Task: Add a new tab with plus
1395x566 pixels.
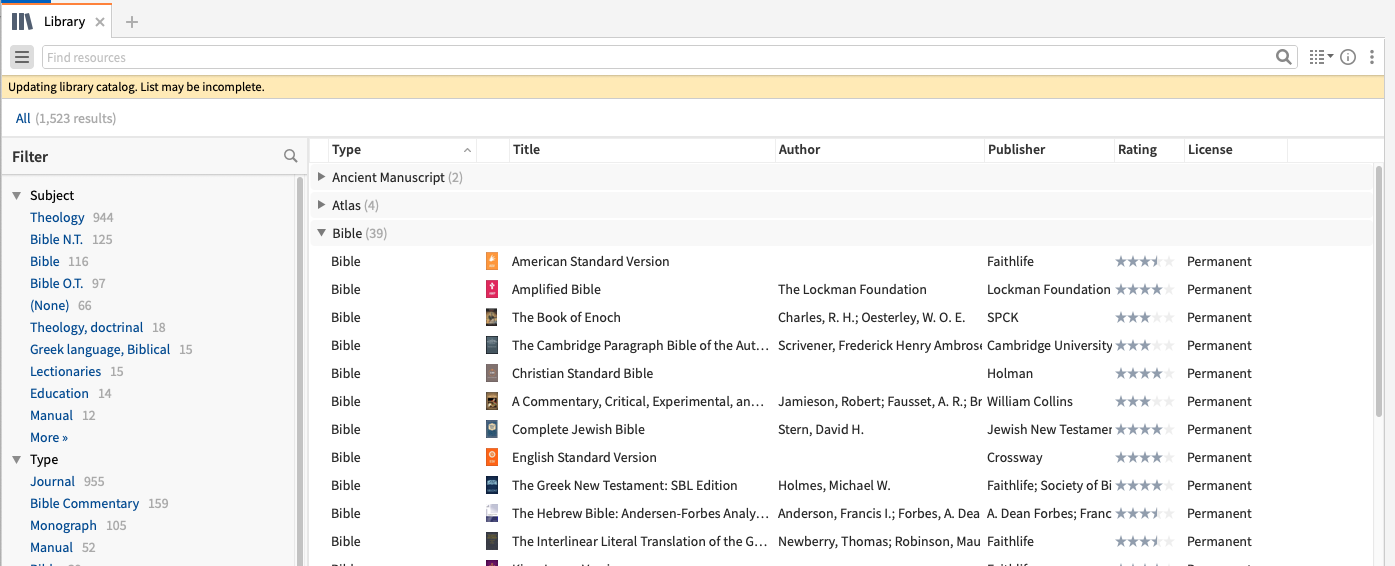Action: pyautogui.click(x=131, y=22)
